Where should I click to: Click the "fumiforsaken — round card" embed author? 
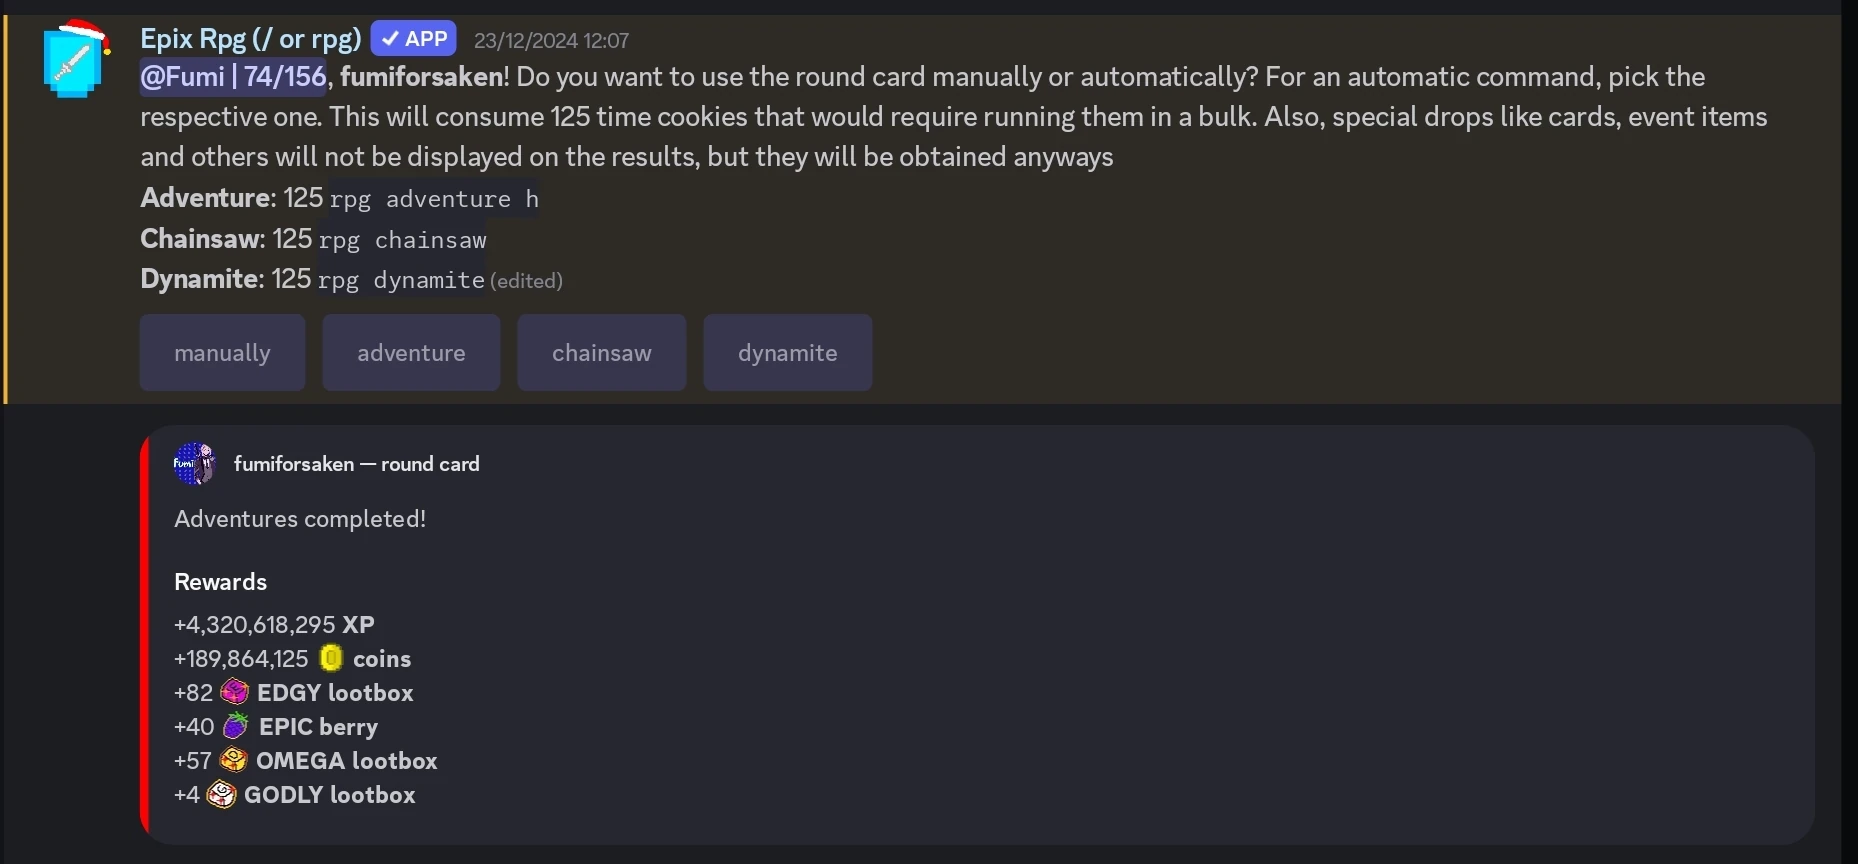point(357,464)
